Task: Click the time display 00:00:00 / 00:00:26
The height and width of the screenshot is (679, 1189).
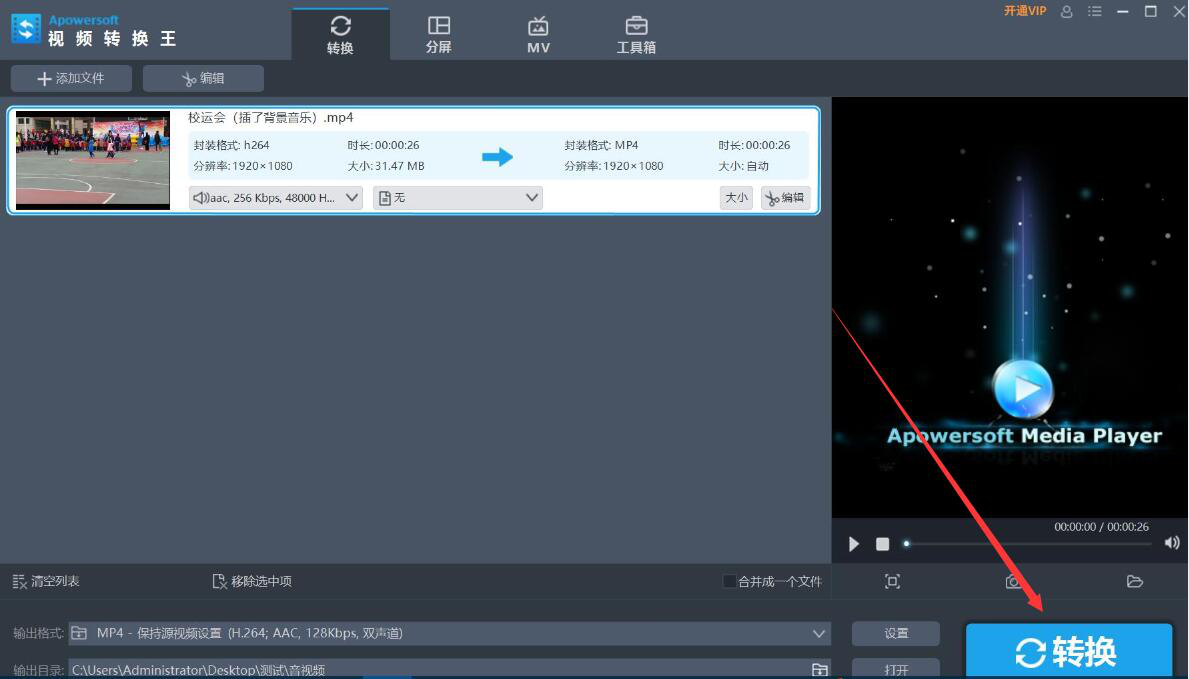Action: 1101,527
